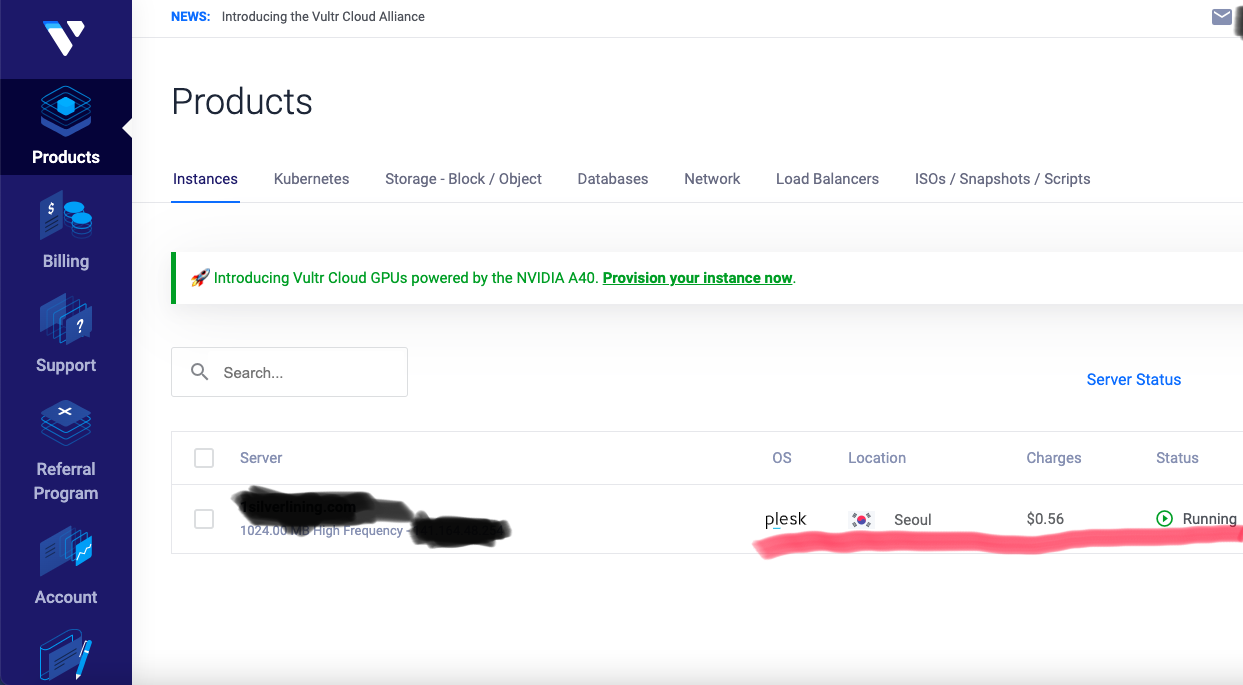Open the Billing sidebar section
Image resolution: width=1243 pixels, height=685 pixels.
pos(66,231)
